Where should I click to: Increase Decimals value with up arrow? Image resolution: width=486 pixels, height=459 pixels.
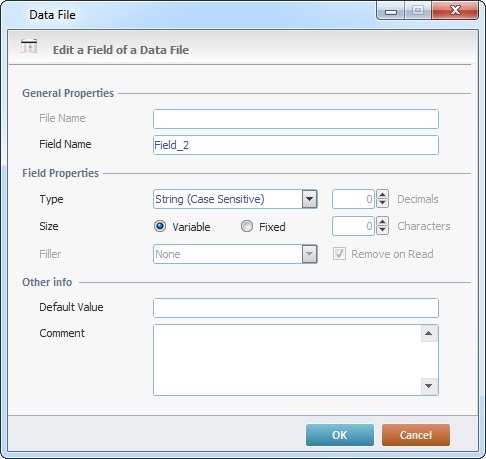pyautogui.click(x=382, y=194)
